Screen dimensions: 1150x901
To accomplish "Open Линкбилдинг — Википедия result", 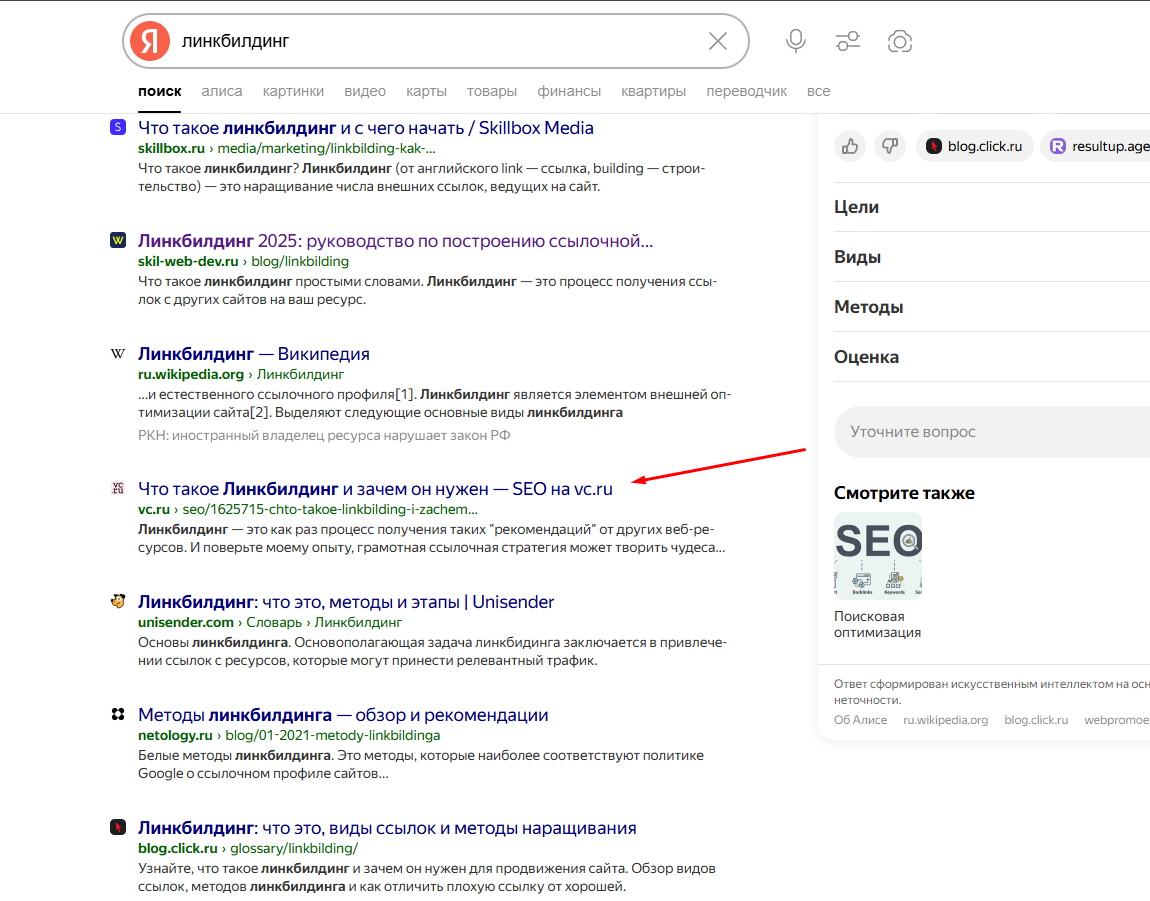I will (x=254, y=354).
